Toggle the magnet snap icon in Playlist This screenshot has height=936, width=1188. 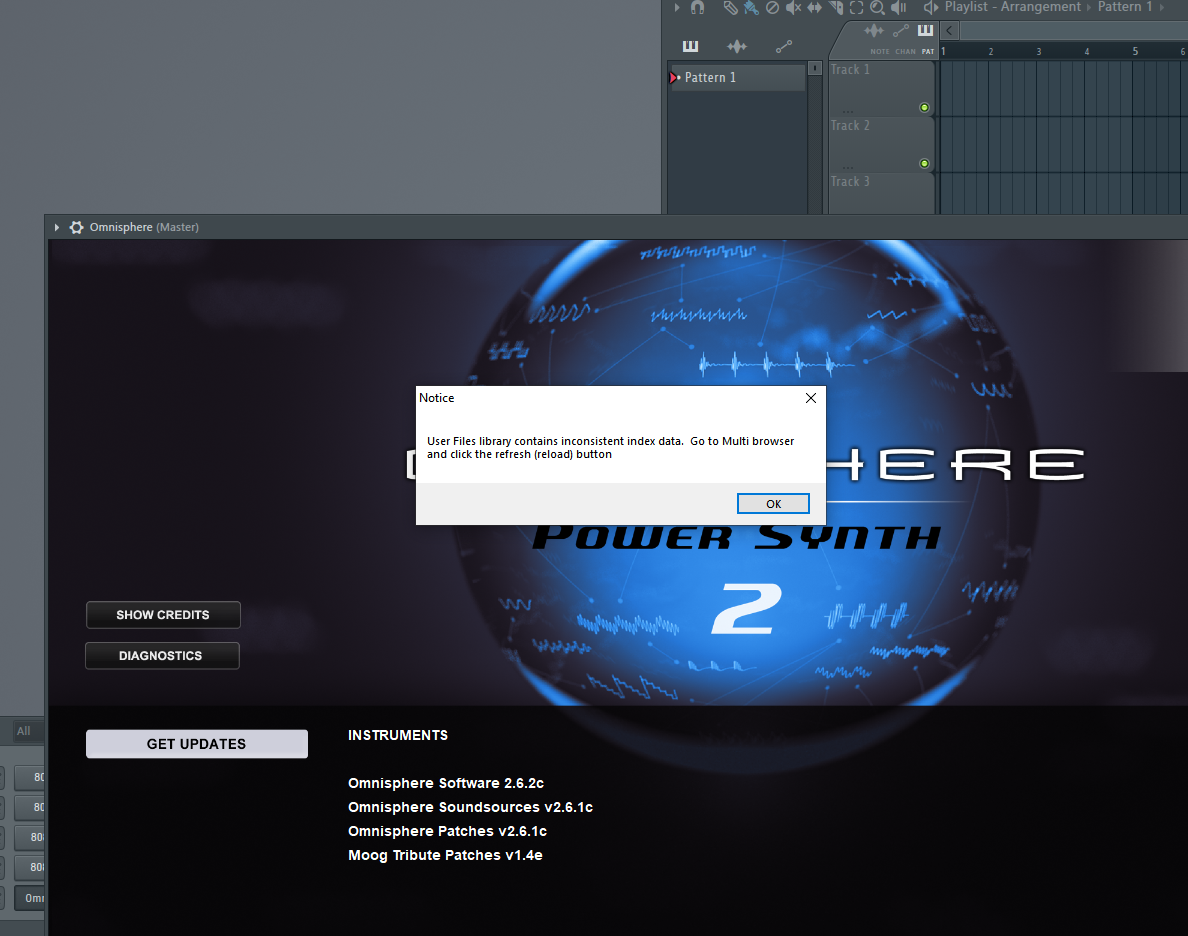(697, 8)
